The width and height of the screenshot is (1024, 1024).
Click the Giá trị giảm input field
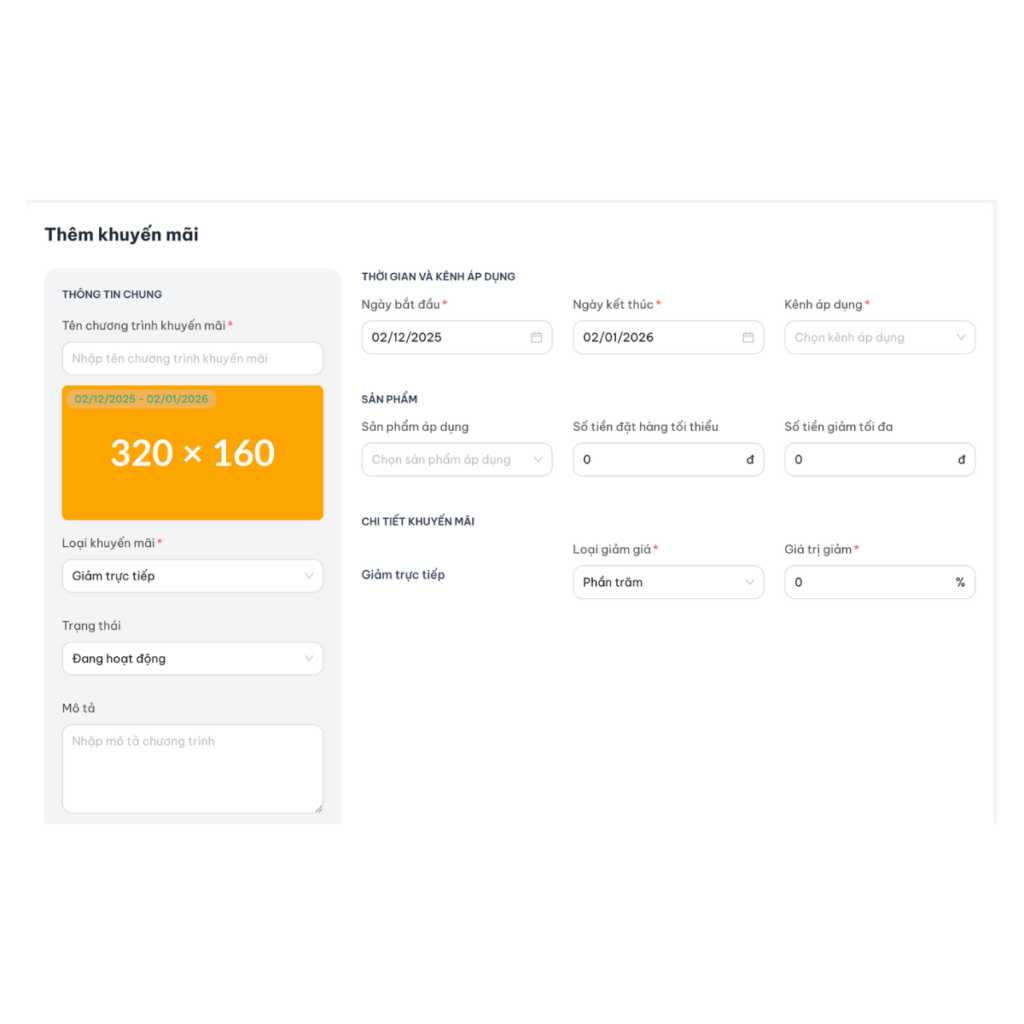870,582
